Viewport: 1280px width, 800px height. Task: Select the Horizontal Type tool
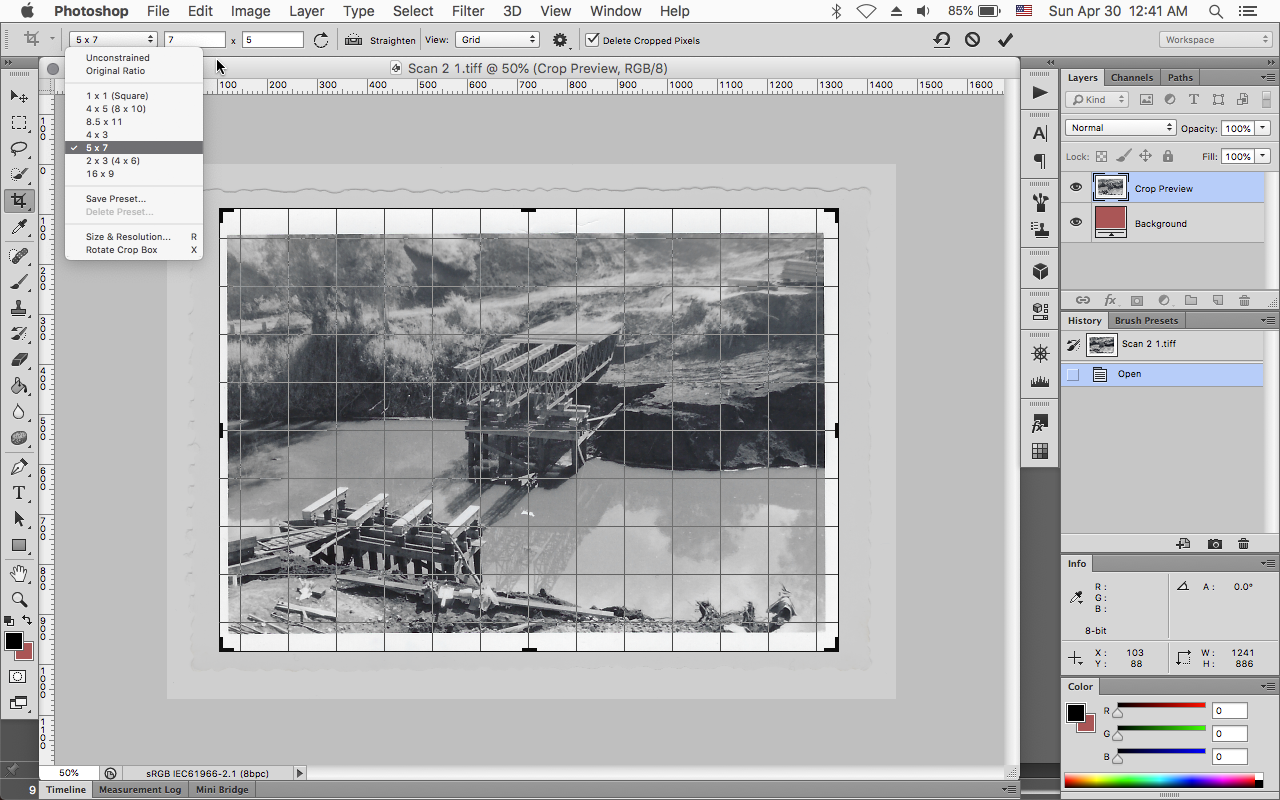click(20, 493)
